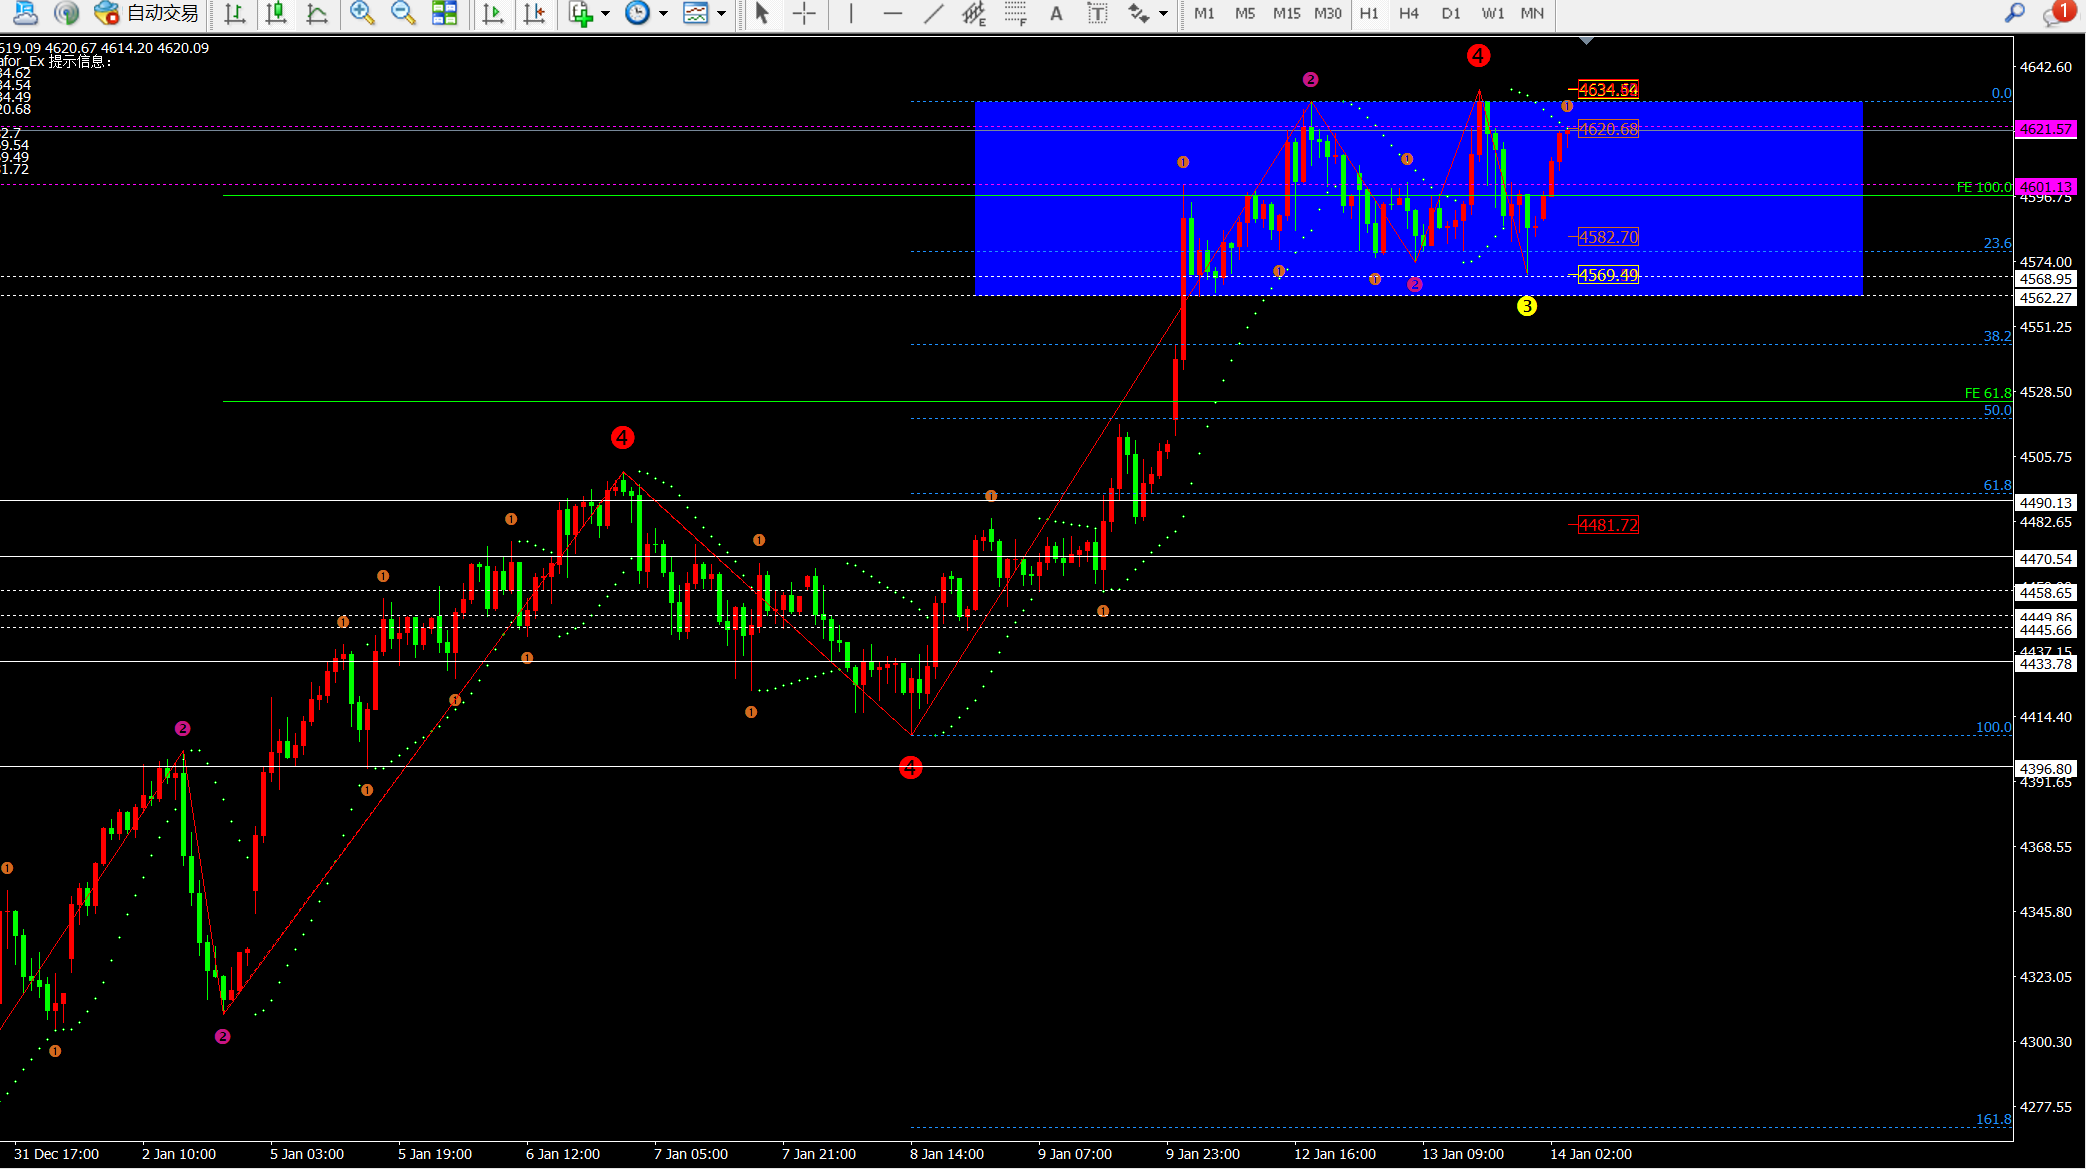Image resolution: width=2086 pixels, height=1170 pixels.
Task: Expand the templates dropdown arrow
Action: pos(722,14)
